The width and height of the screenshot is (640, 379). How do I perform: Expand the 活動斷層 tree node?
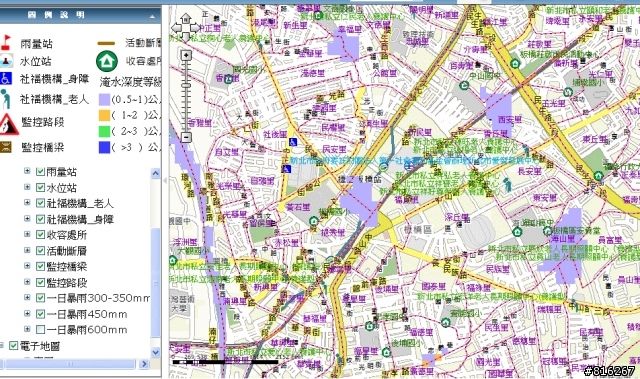pyautogui.click(x=27, y=250)
